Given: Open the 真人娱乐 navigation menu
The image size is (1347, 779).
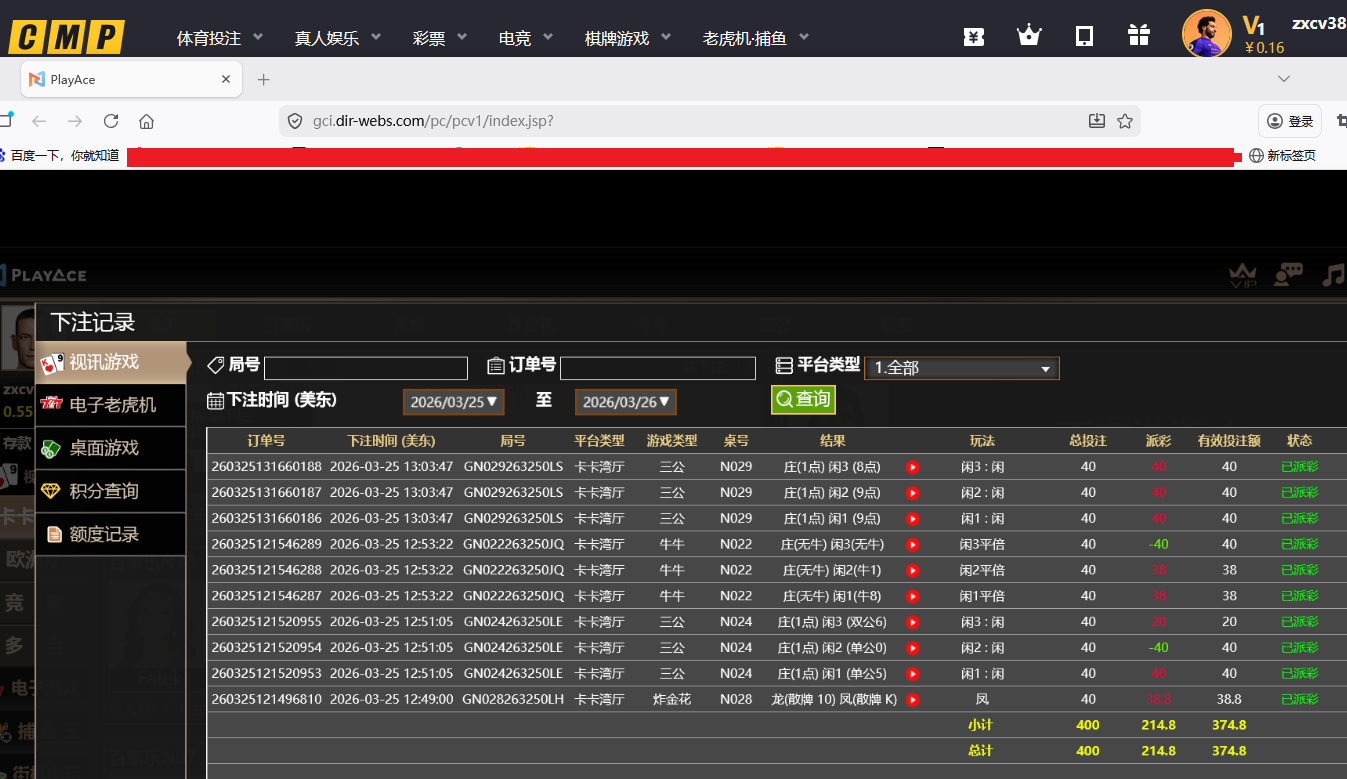Looking at the screenshot, I should [x=338, y=38].
